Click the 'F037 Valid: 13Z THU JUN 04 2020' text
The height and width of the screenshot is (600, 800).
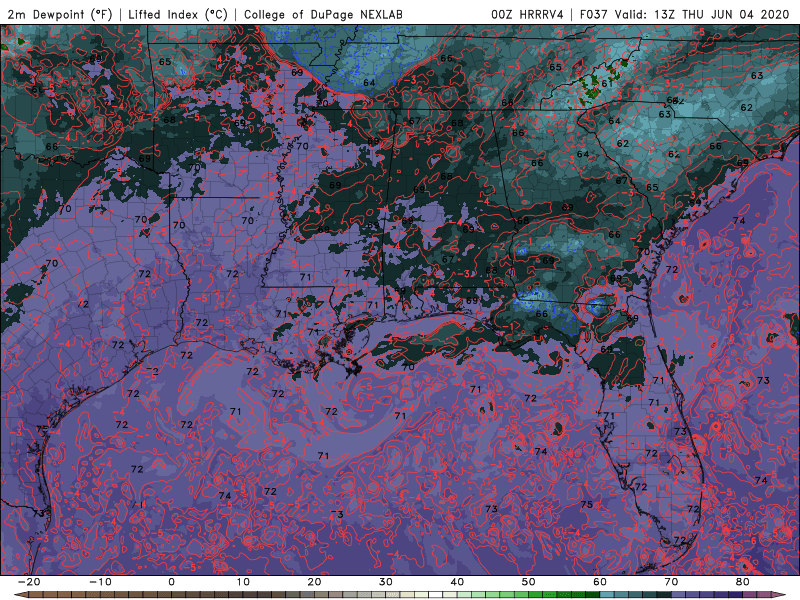[685, 14]
